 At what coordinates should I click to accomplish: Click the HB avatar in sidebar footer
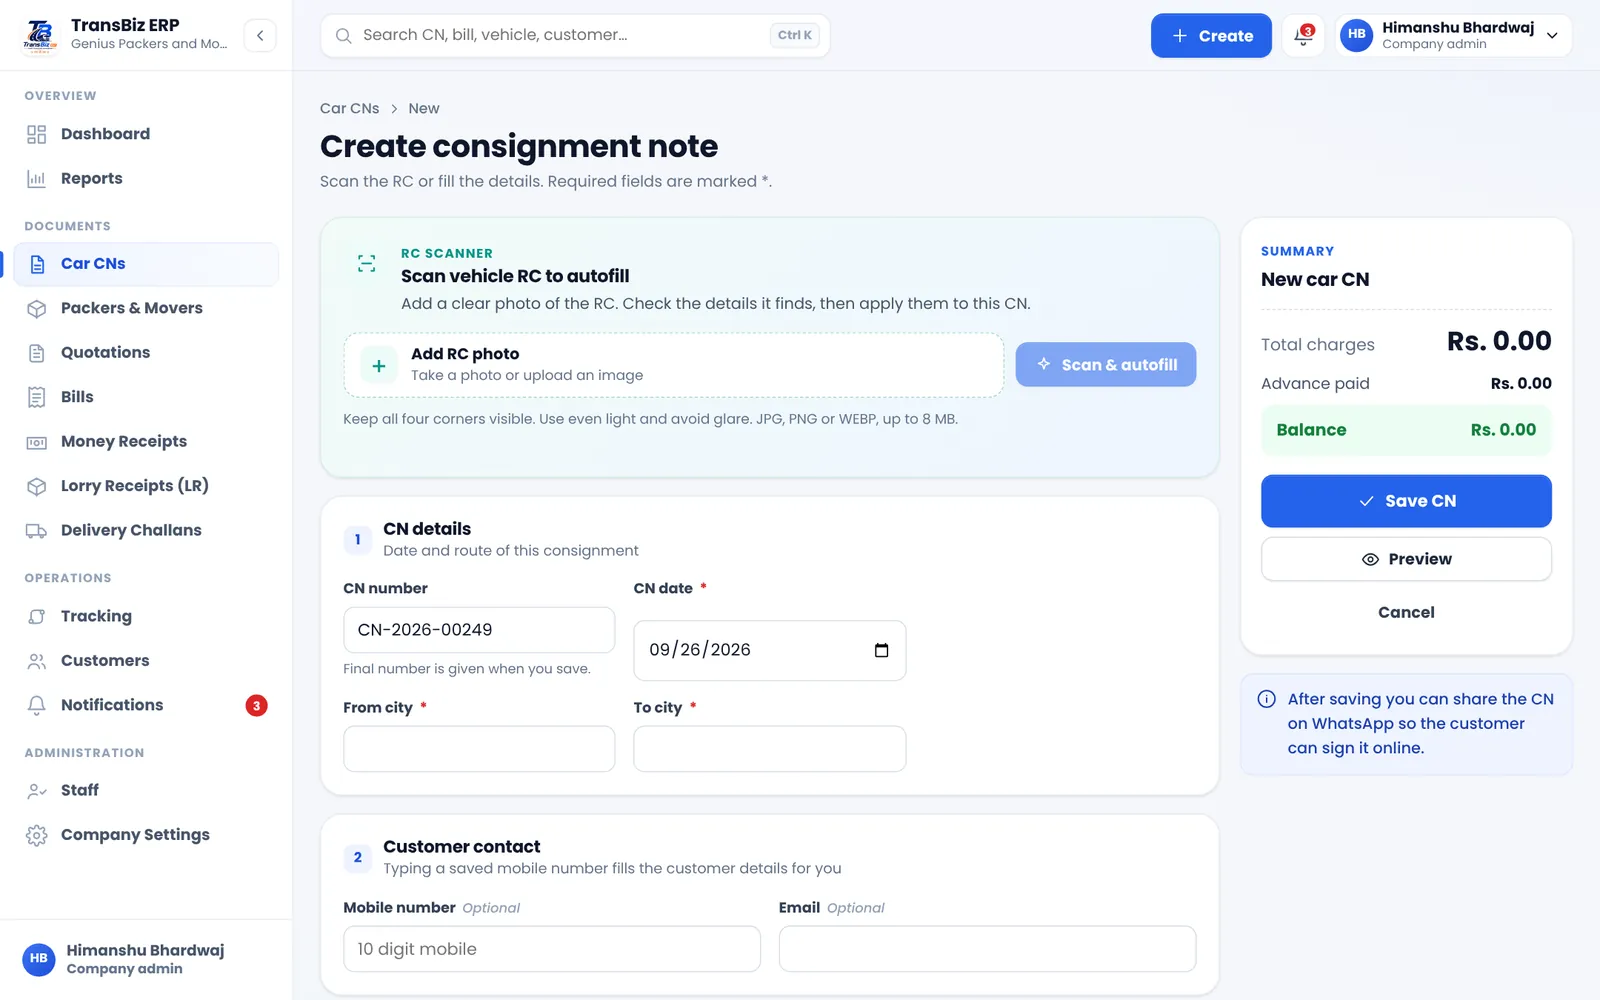tap(39, 959)
